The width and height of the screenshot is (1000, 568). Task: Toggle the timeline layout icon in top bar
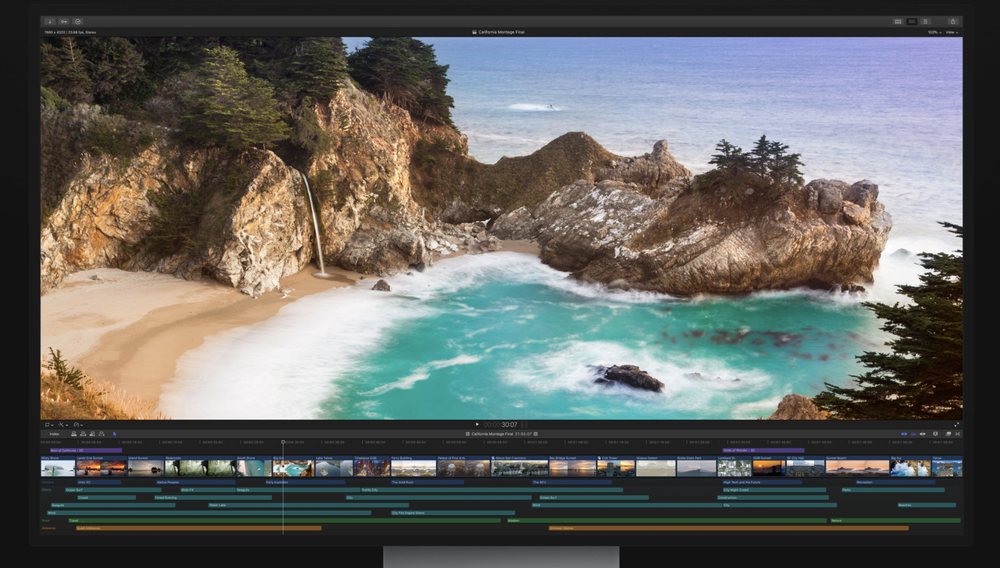[x=912, y=21]
